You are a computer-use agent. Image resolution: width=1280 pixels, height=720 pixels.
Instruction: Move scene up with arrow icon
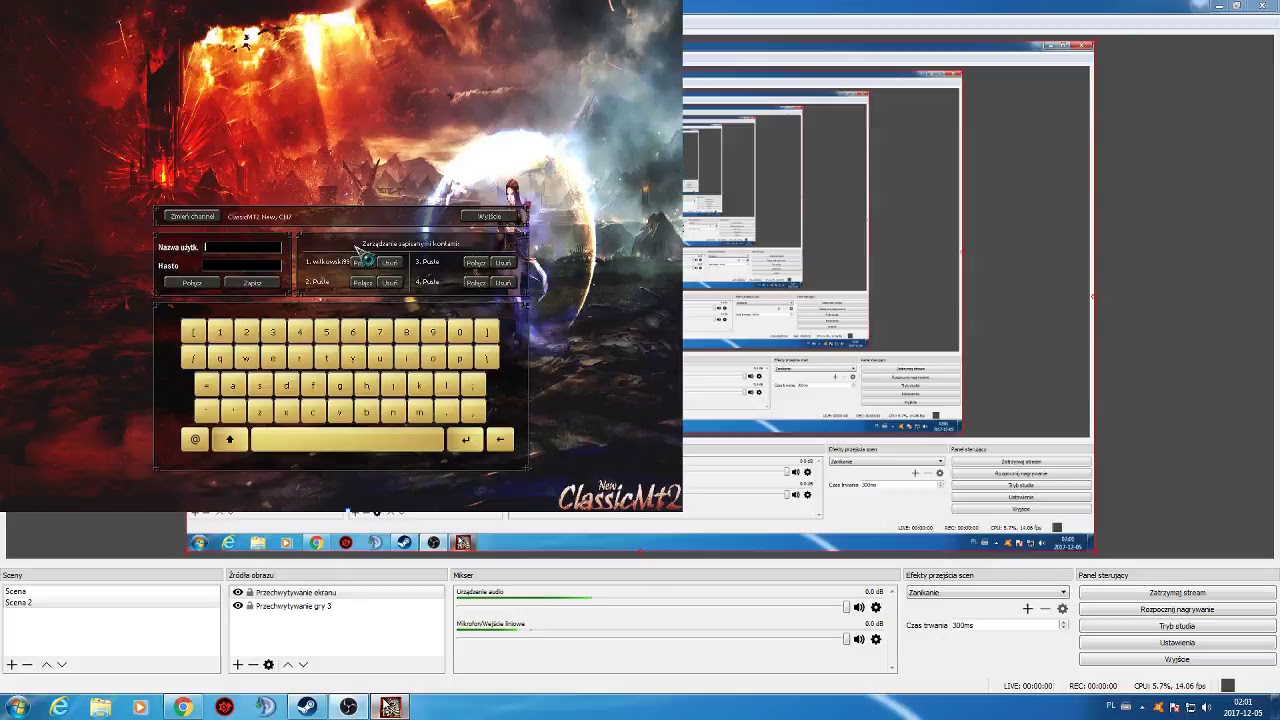tap(46, 664)
